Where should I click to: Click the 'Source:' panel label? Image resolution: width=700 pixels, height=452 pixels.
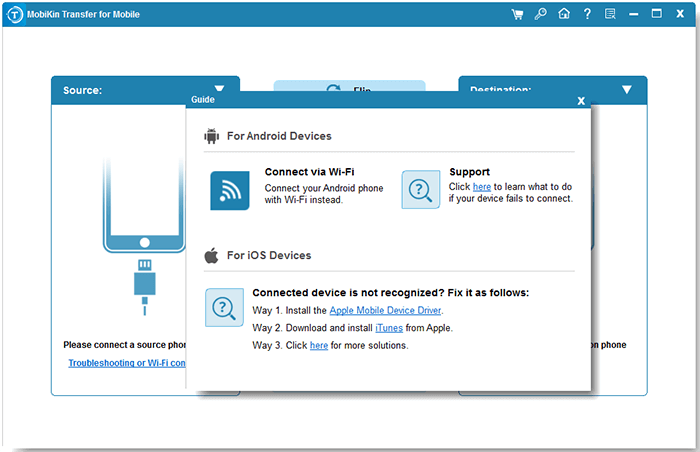(82, 90)
